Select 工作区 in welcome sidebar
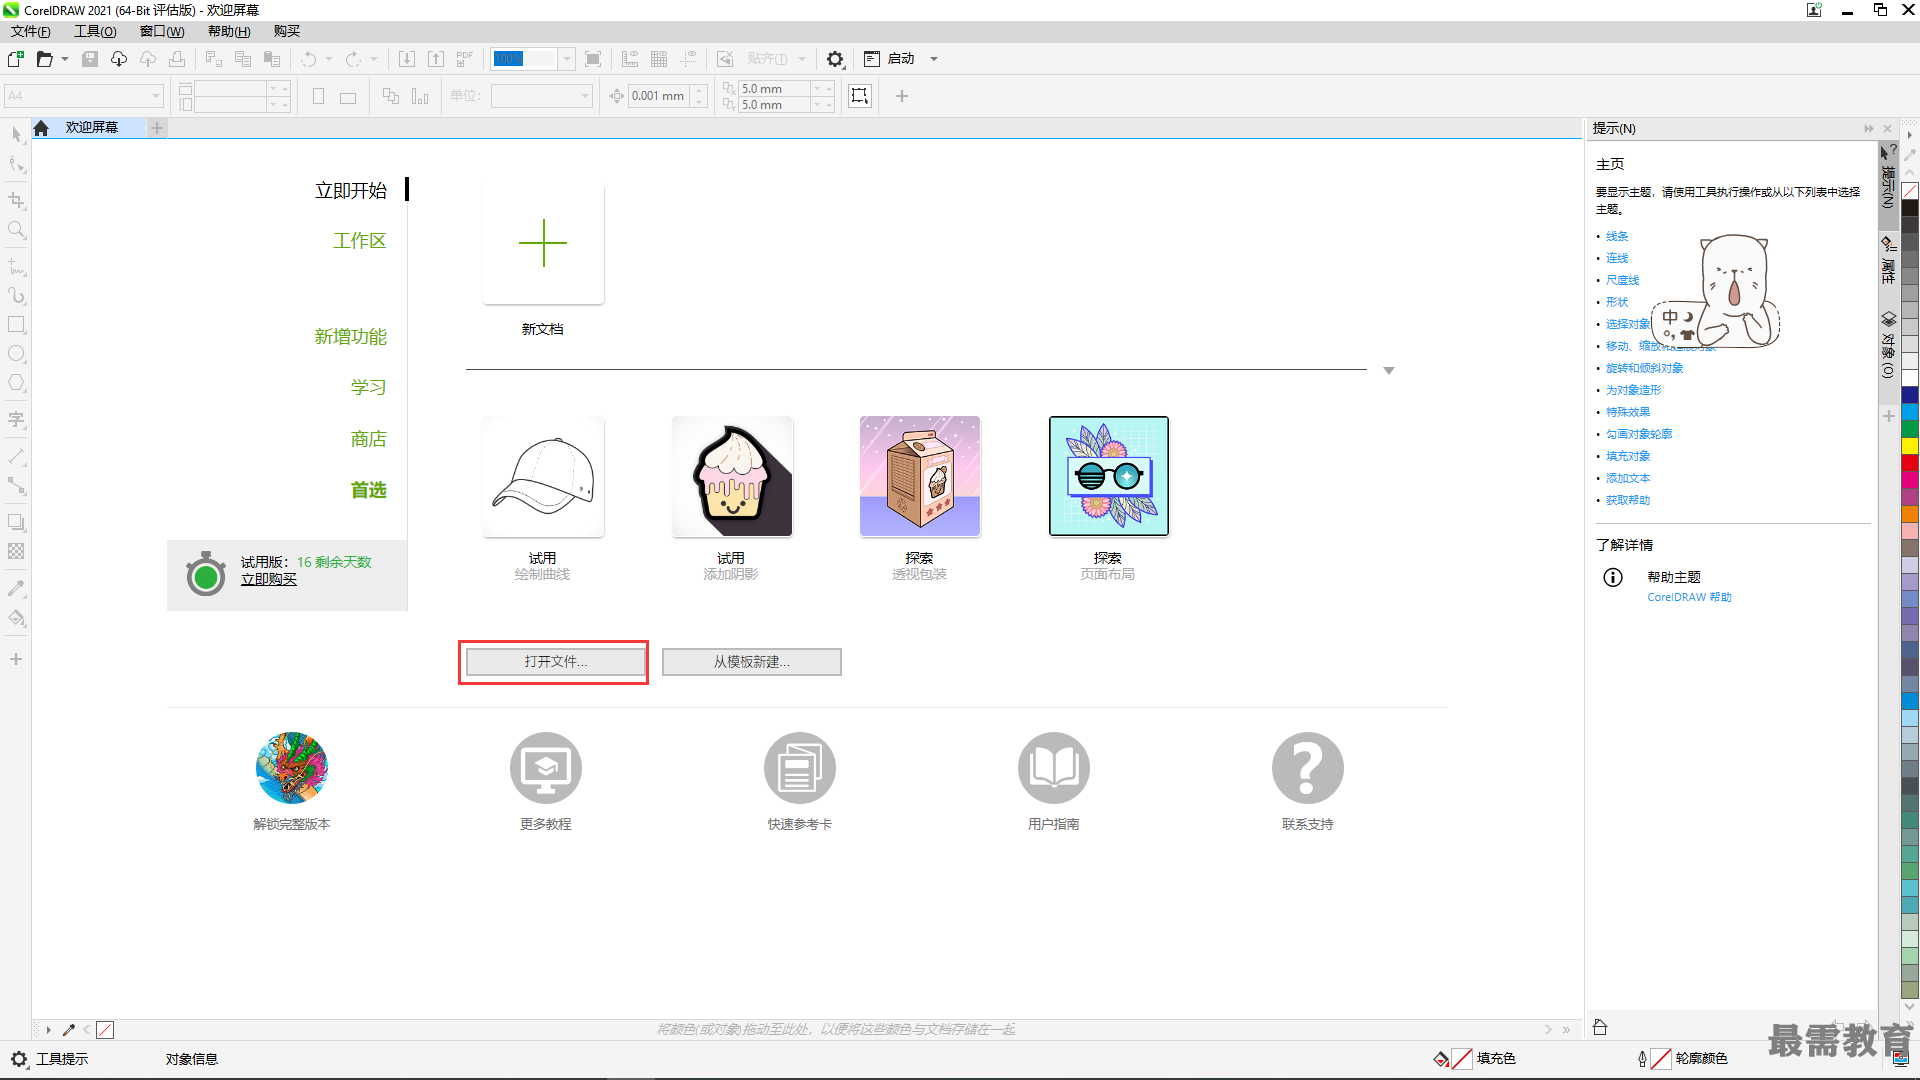1920x1080 pixels. point(360,241)
